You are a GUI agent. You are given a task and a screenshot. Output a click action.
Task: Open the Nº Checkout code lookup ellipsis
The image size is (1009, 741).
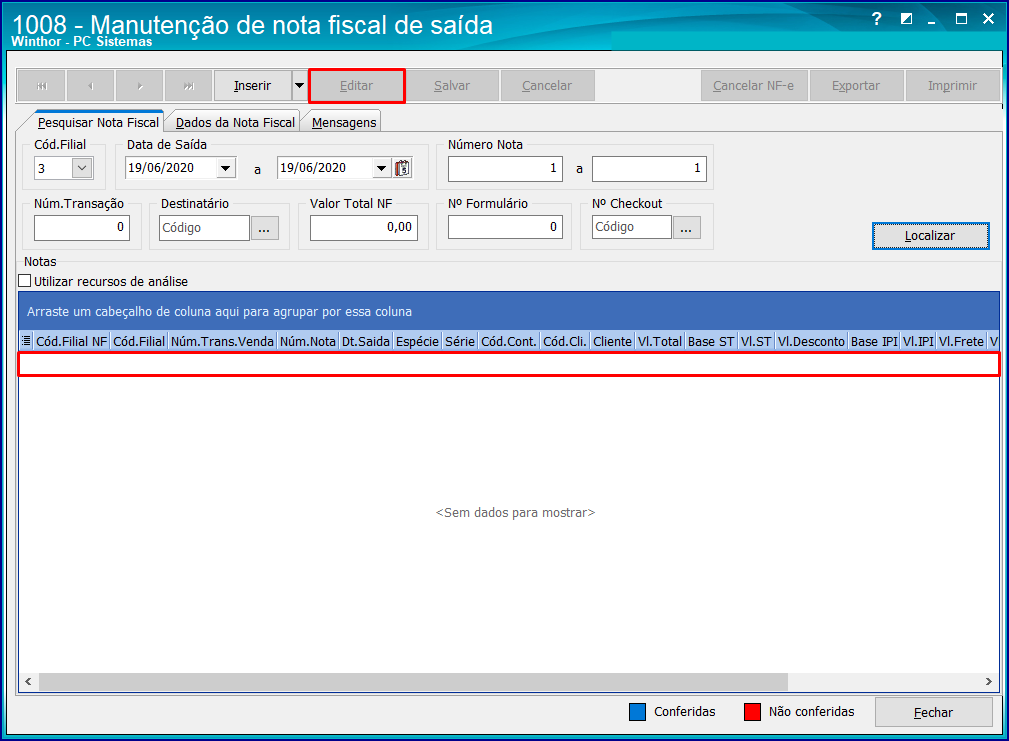pyautogui.click(x=686, y=227)
